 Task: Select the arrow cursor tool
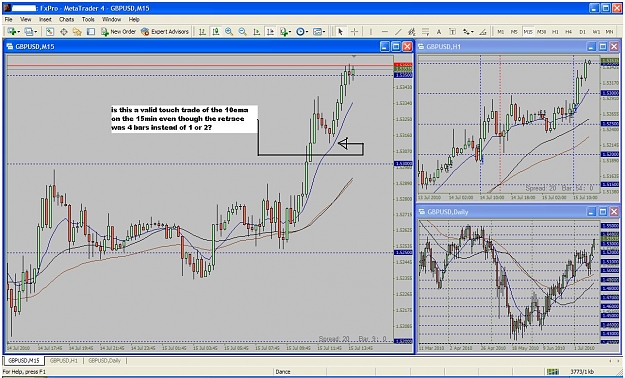point(340,32)
